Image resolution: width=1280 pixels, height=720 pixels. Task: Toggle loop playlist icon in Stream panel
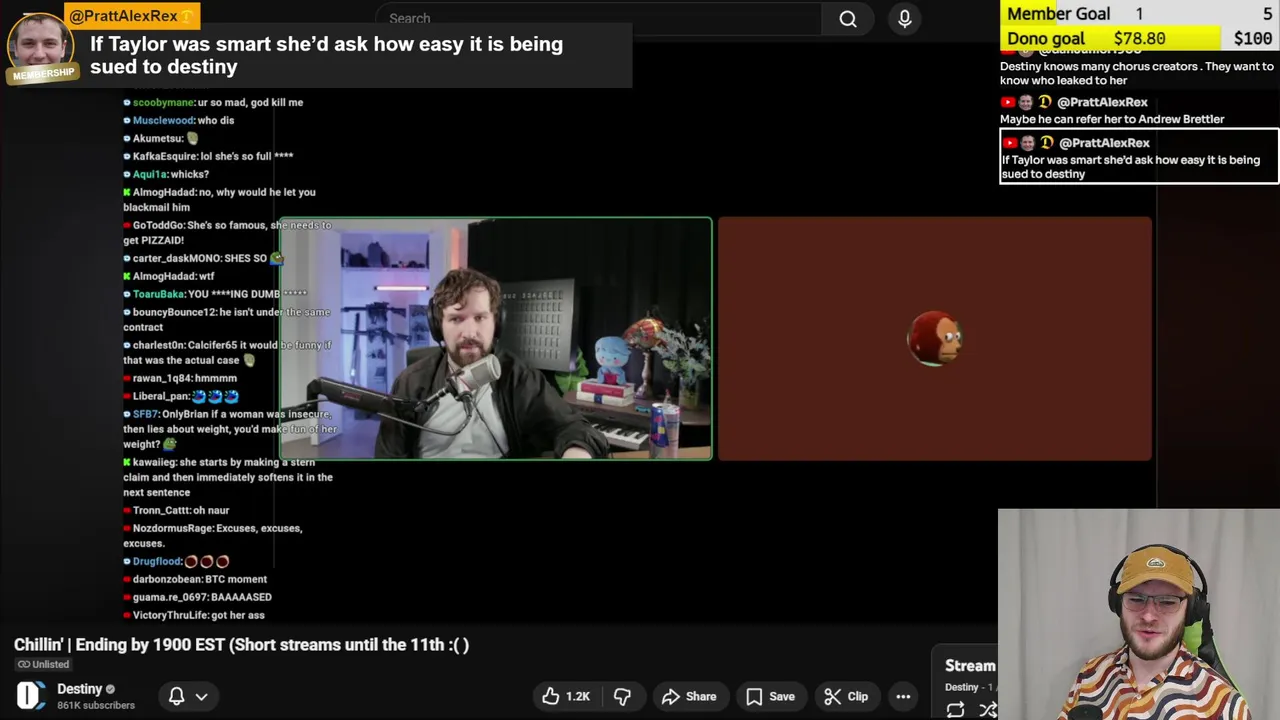tap(955, 709)
